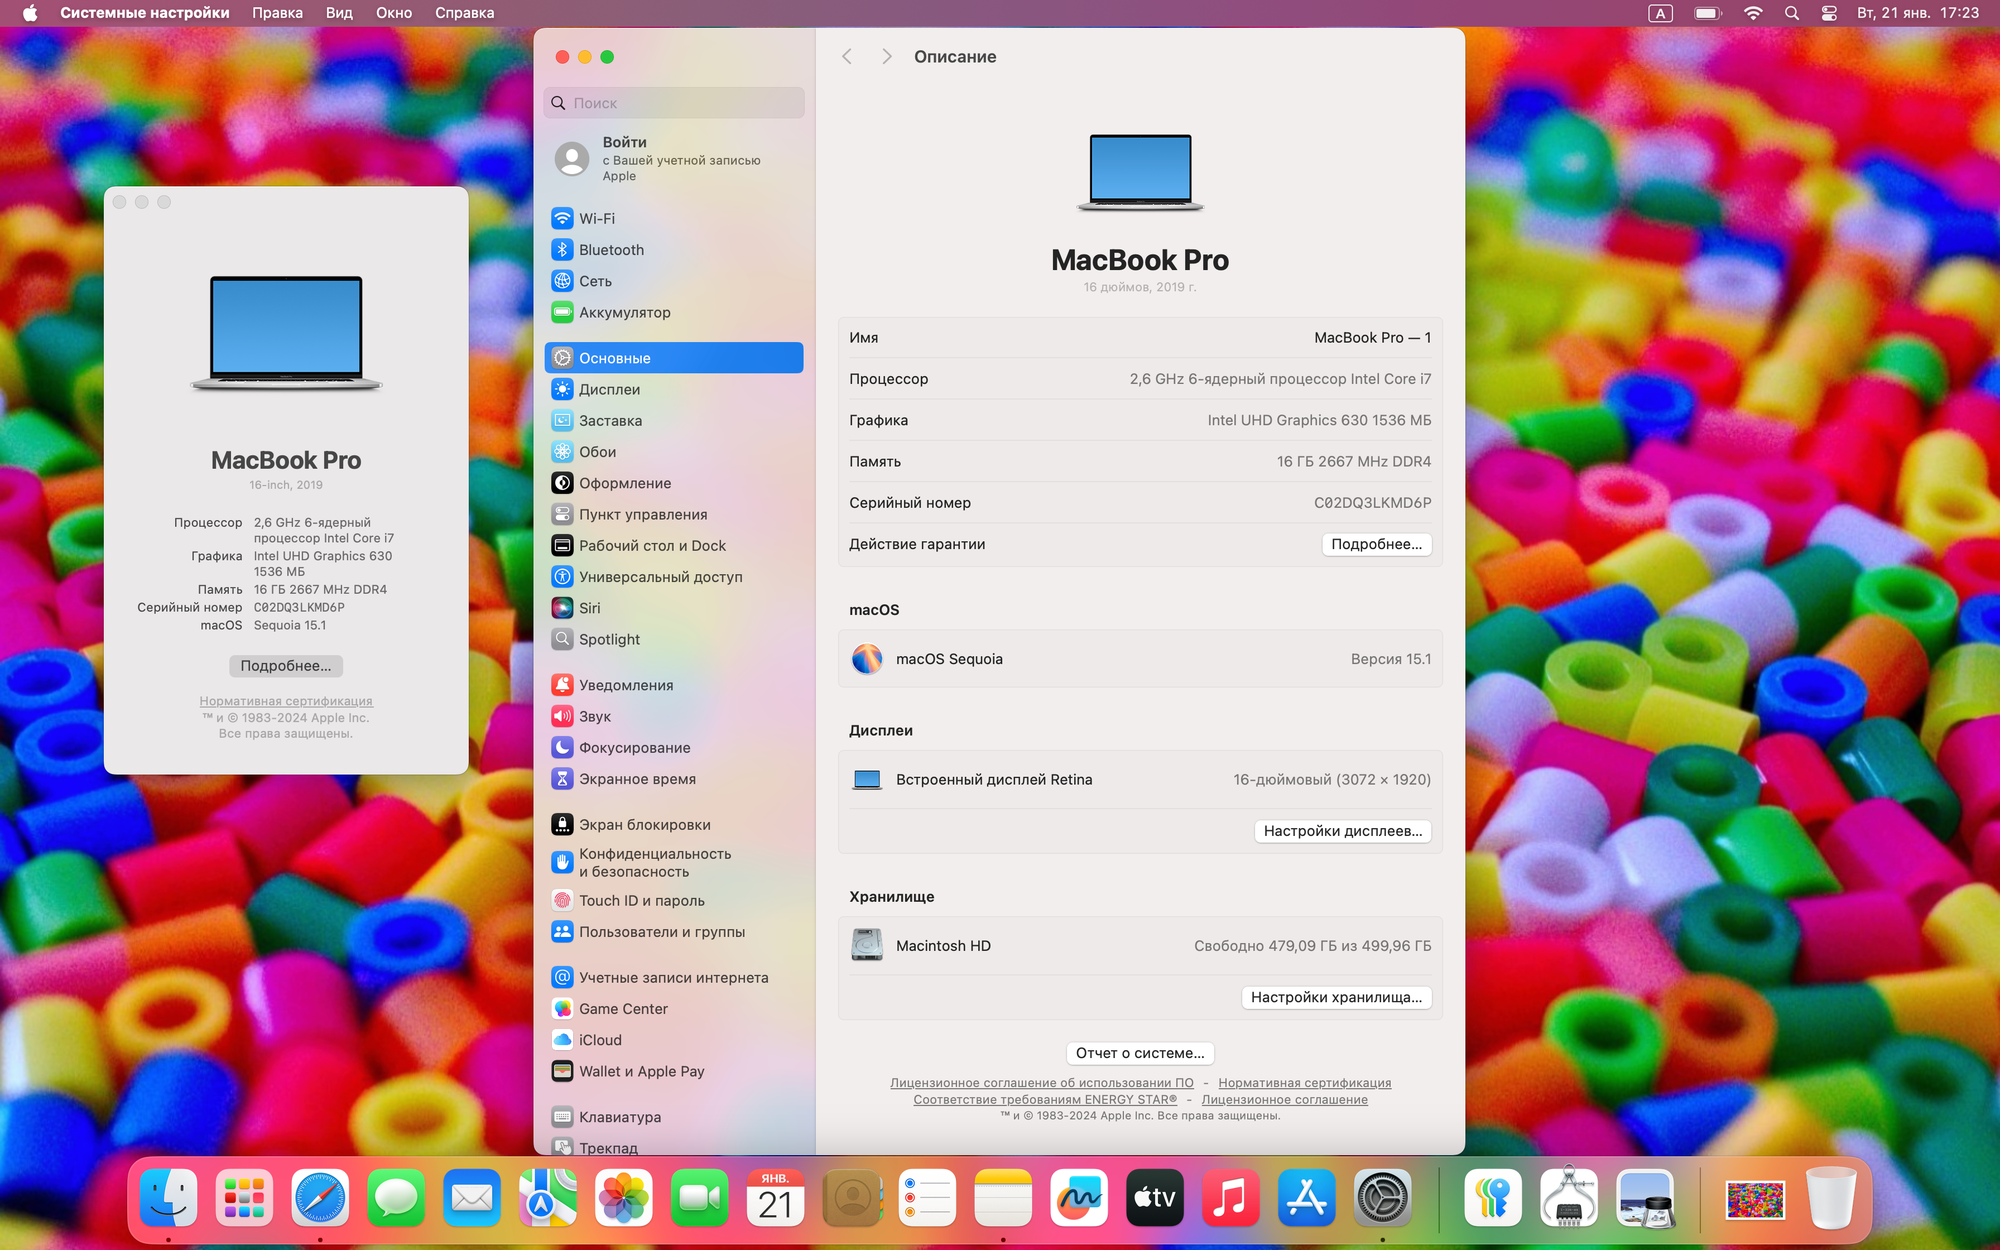This screenshot has height=1250, width=2000.
Task: Open Wi-Fi settings in the sidebar
Action: click(x=600, y=218)
